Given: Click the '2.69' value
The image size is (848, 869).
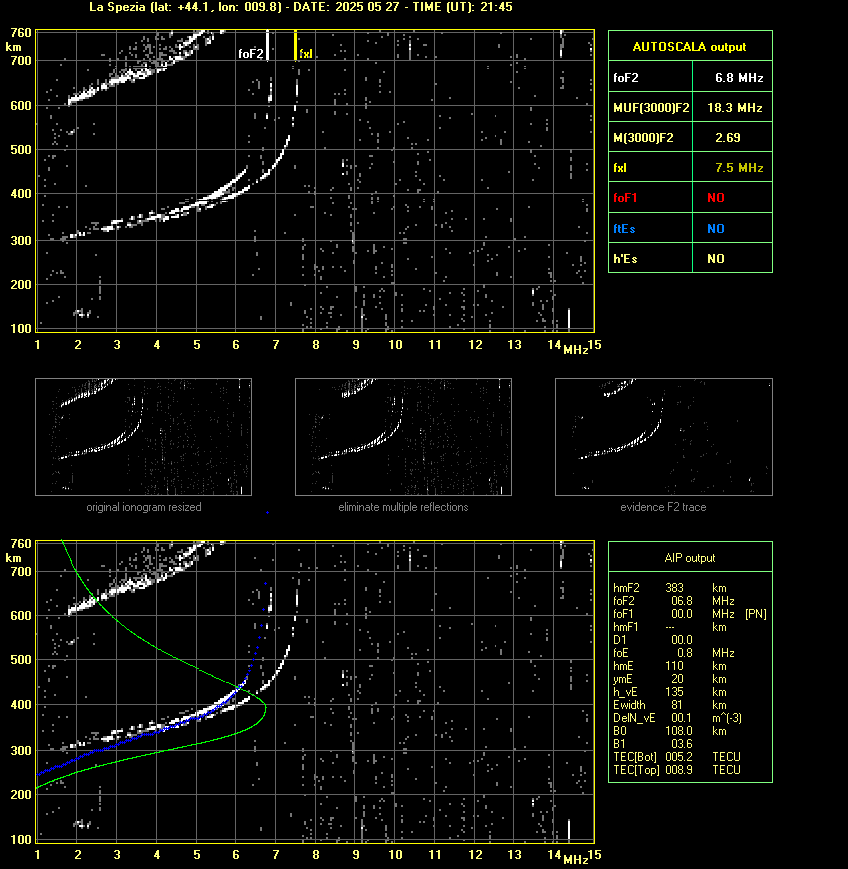Looking at the screenshot, I should tap(727, 138).
